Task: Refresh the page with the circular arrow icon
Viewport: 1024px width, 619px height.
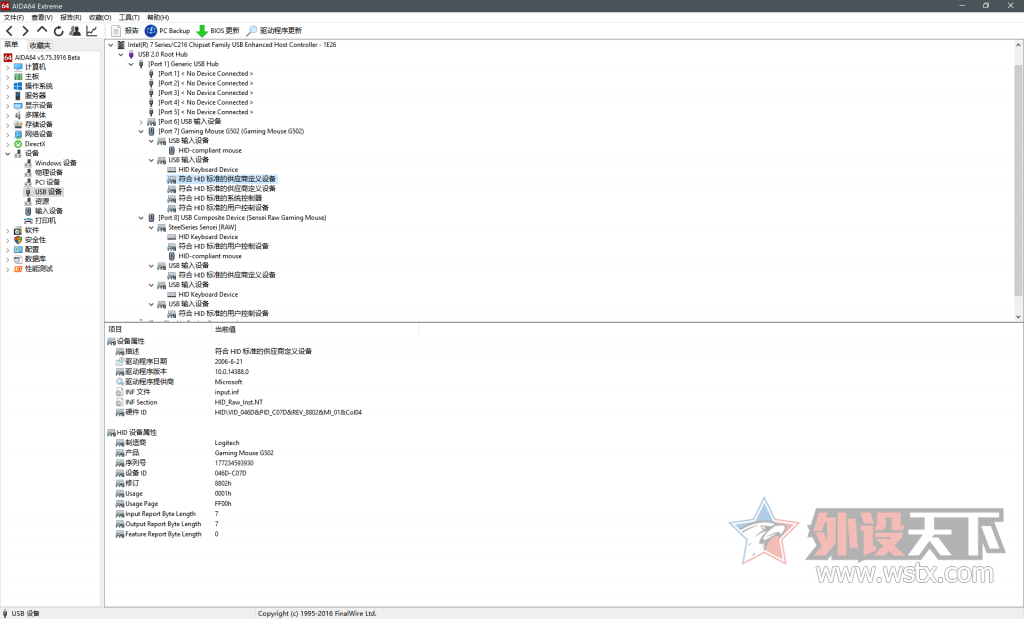Action: coord(59,31)
